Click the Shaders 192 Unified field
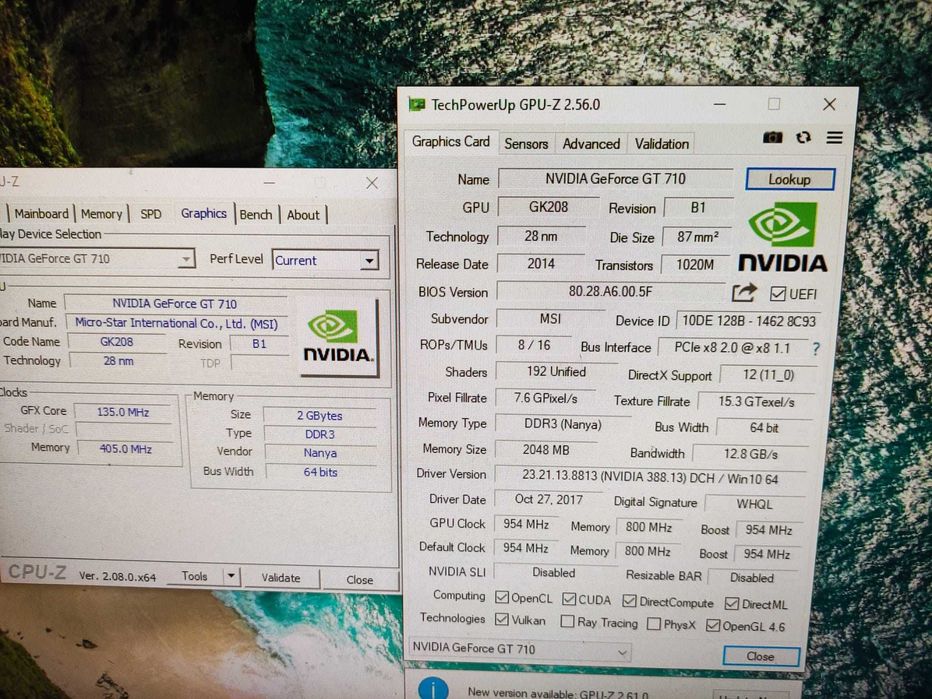932x699 pixels. pos(556,372)
